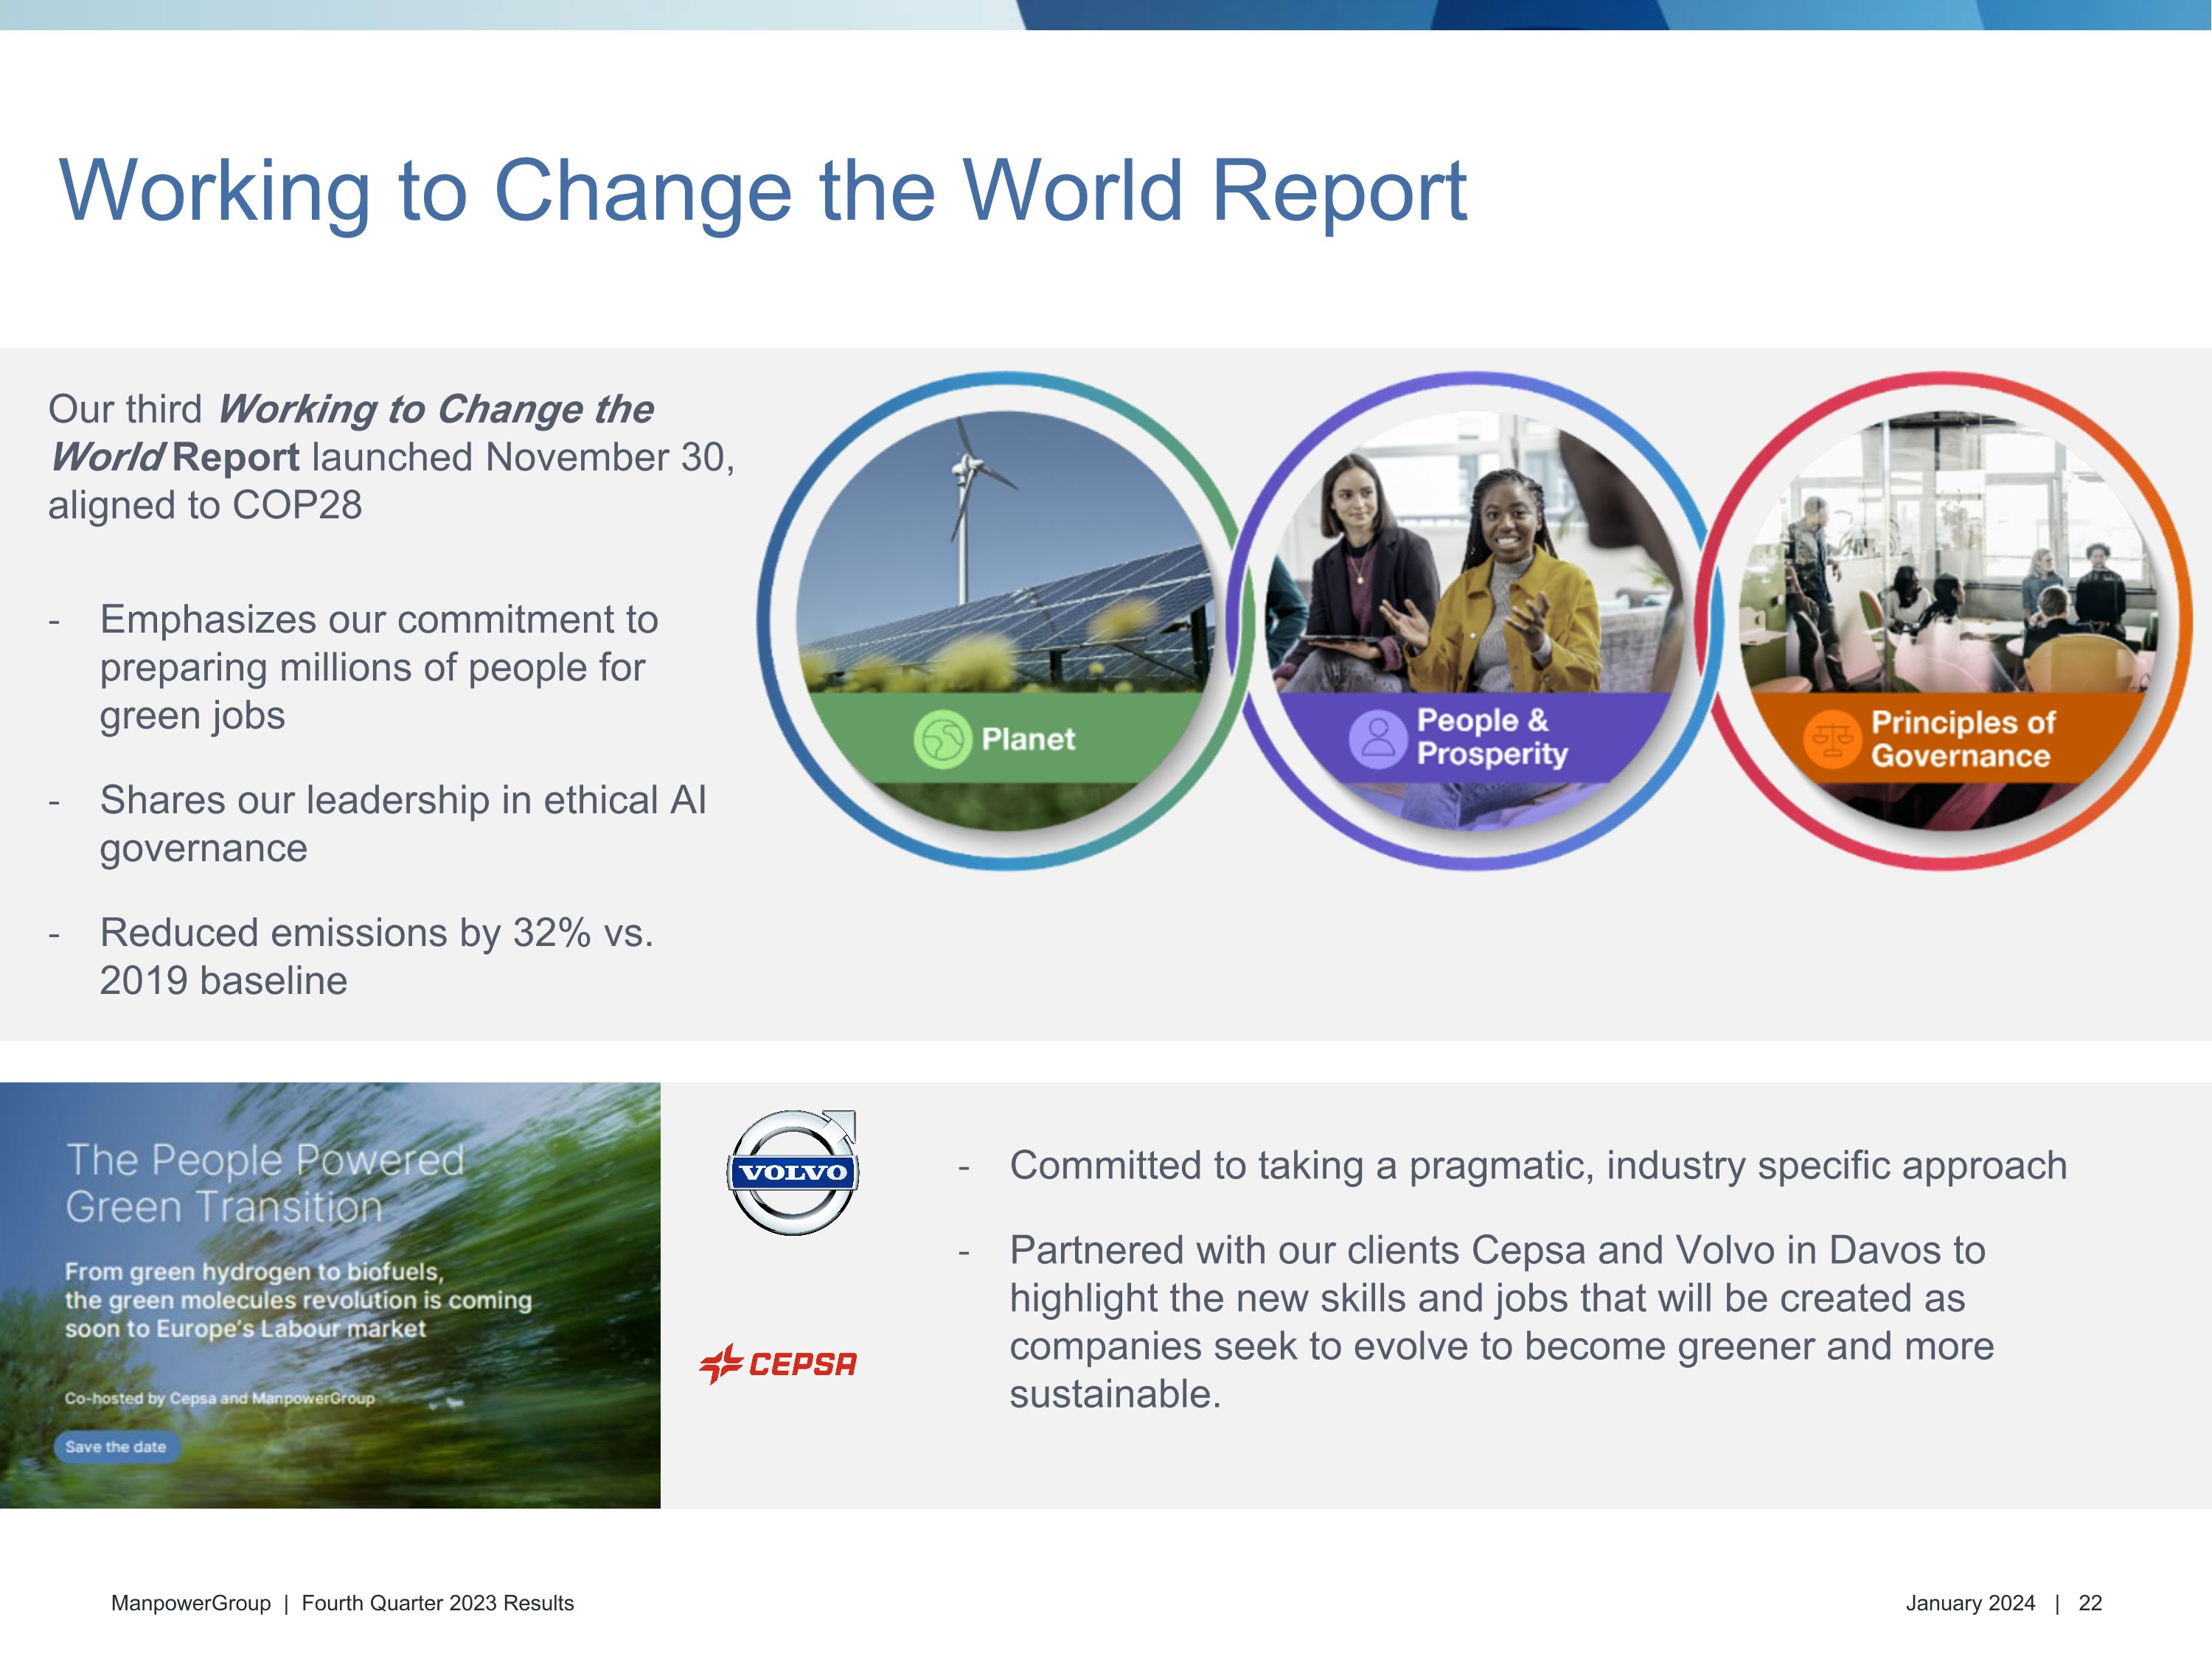
Task: Click the Cepsa logo
Action: tap(778, 1364)
